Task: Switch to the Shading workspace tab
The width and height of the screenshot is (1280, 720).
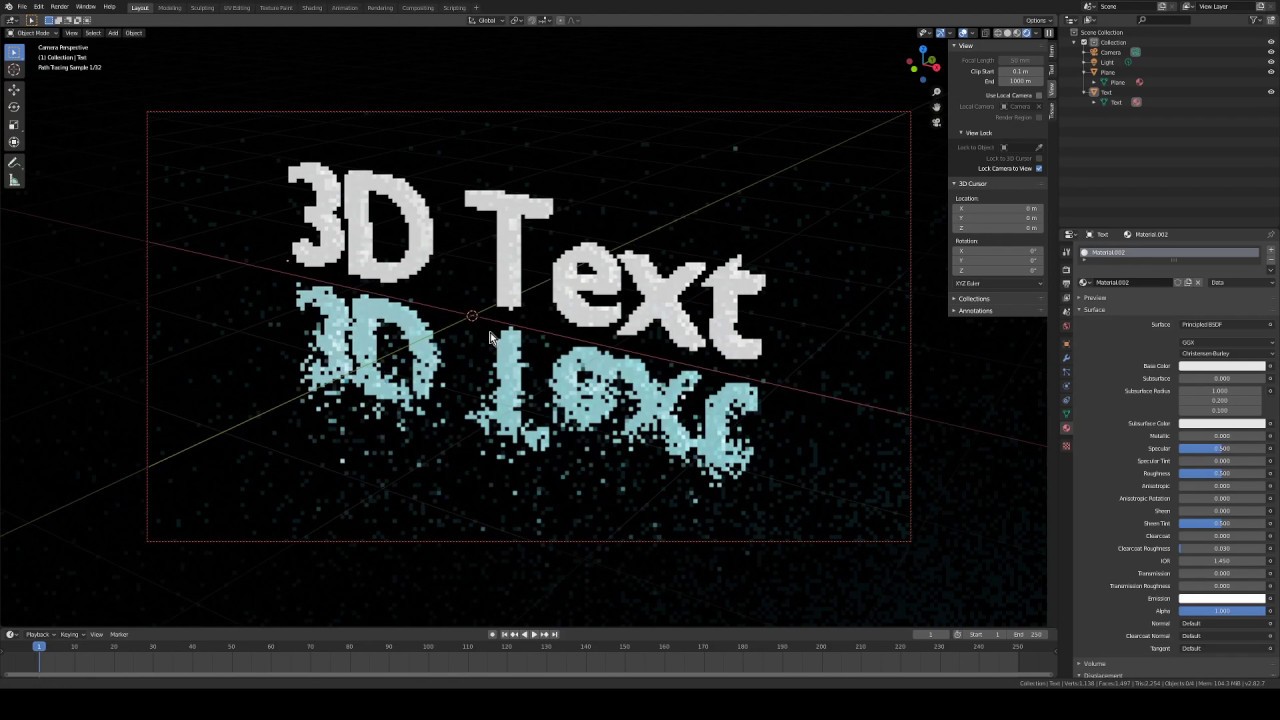Action: pos(312,8)
